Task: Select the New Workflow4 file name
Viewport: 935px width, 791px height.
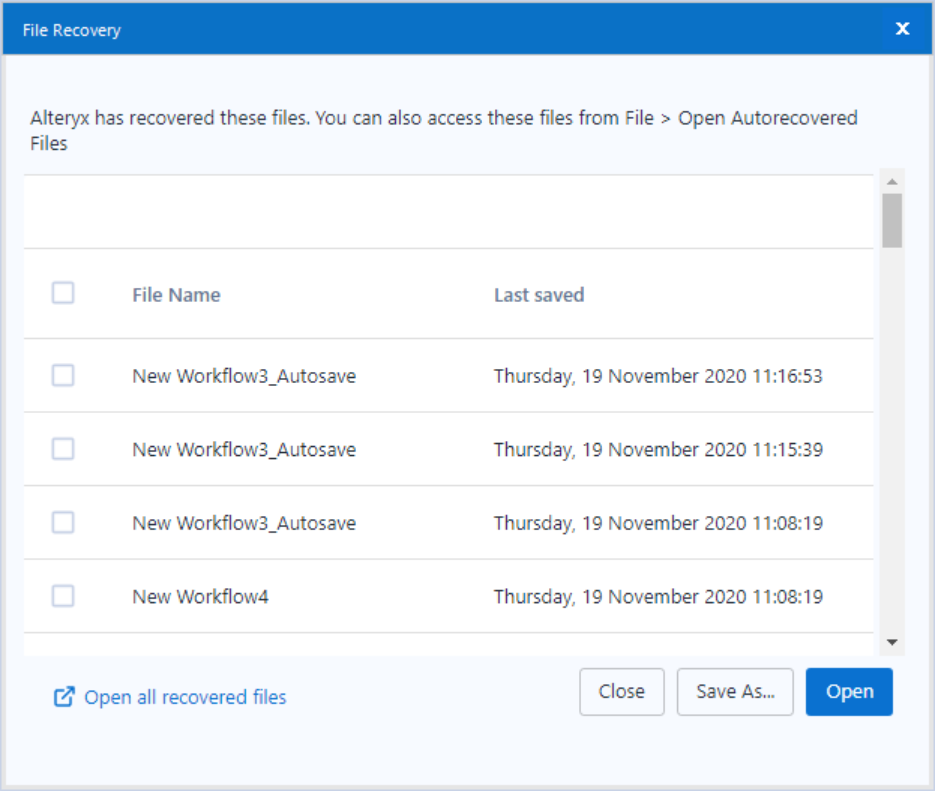Action: 200,597
